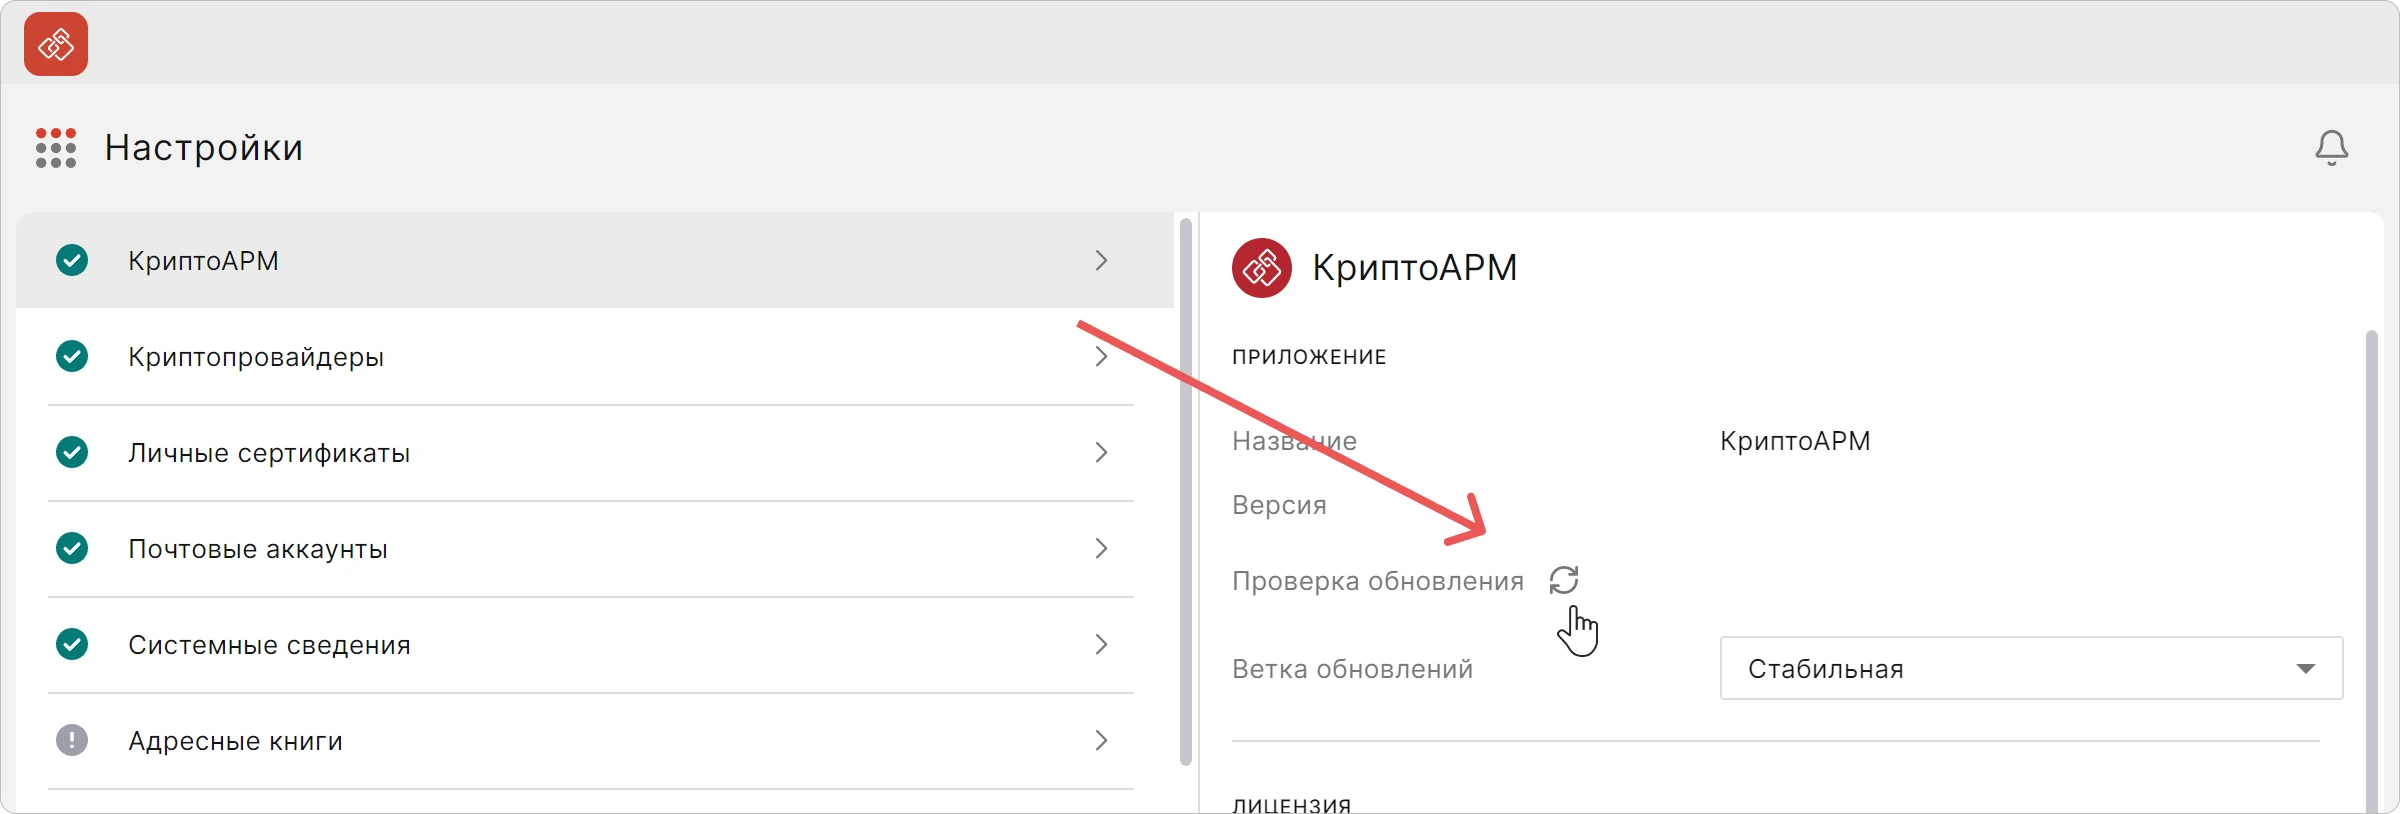Expand chevron on Адресные книги row
This screenshot has width=2400, height=814.
pos(1101,740)
